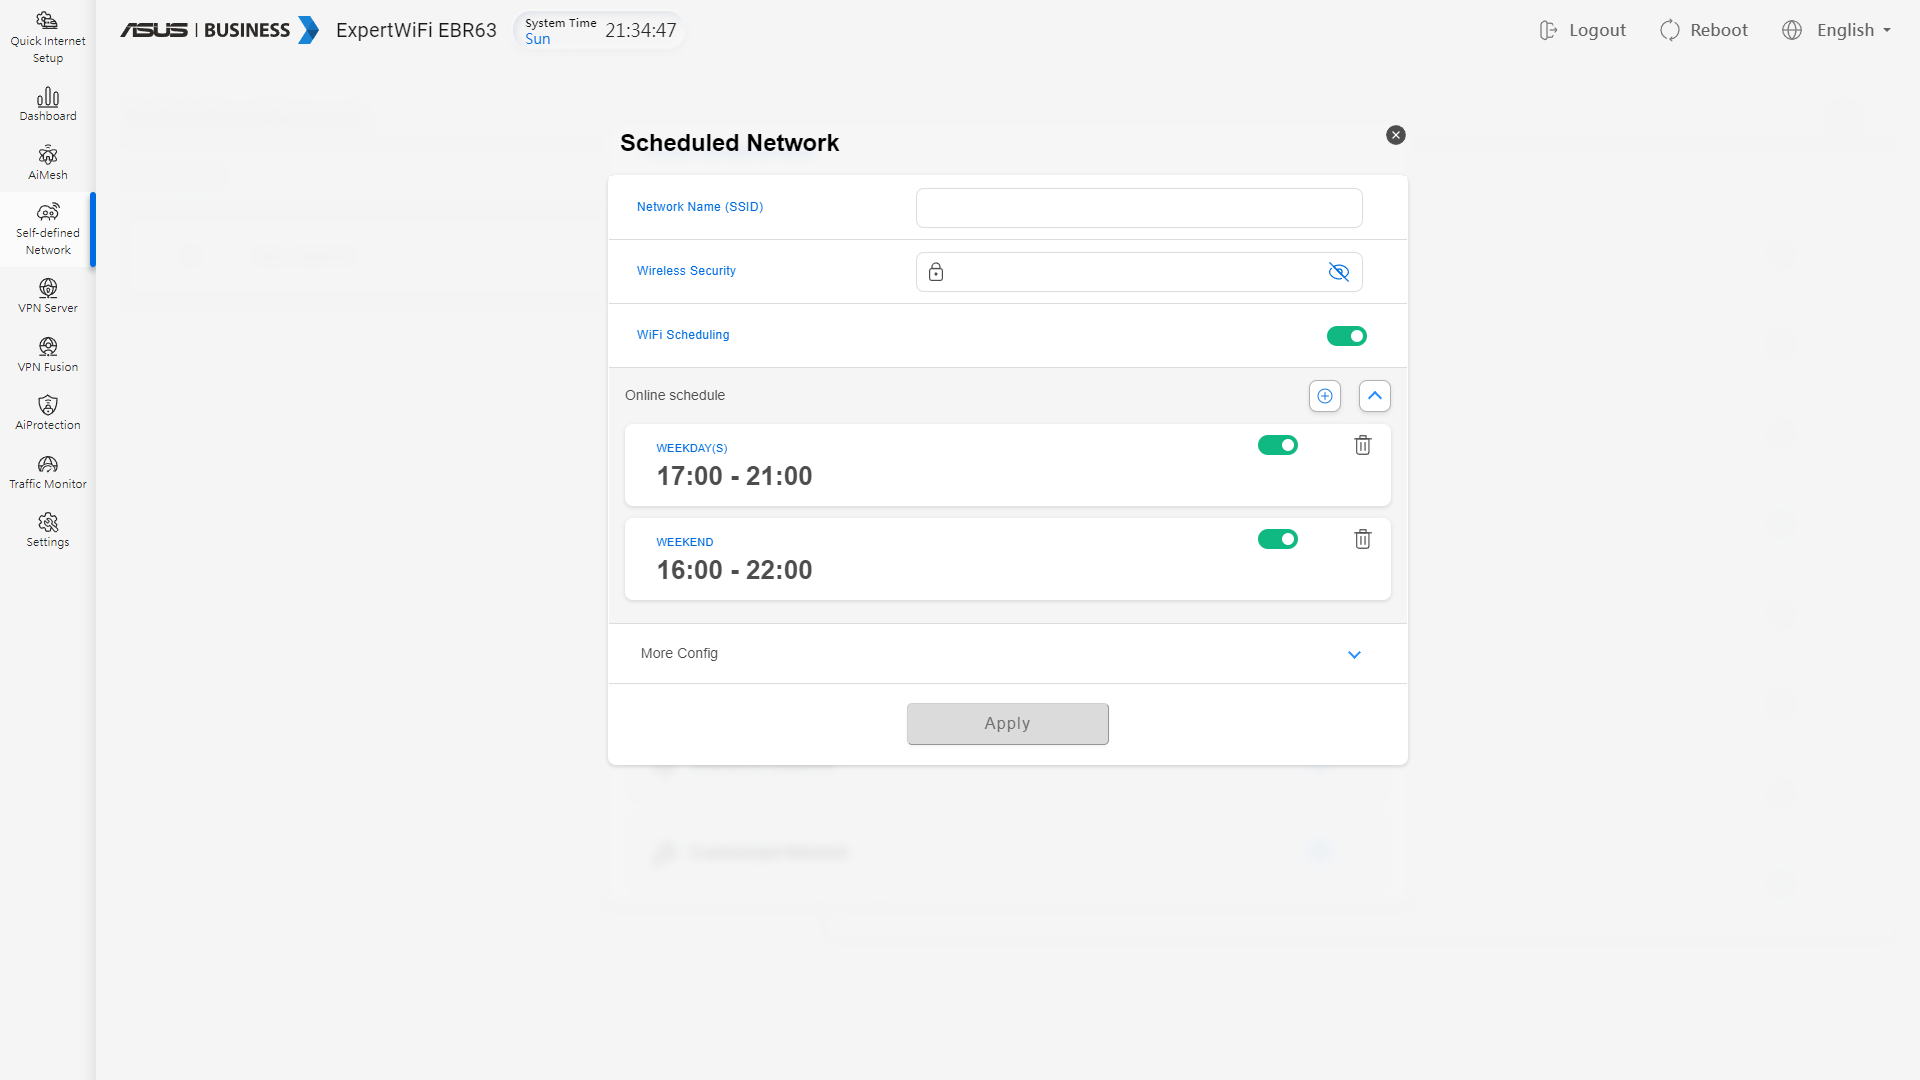Open Quick Internet Setup from sidebar

click(x=47, y=37)
